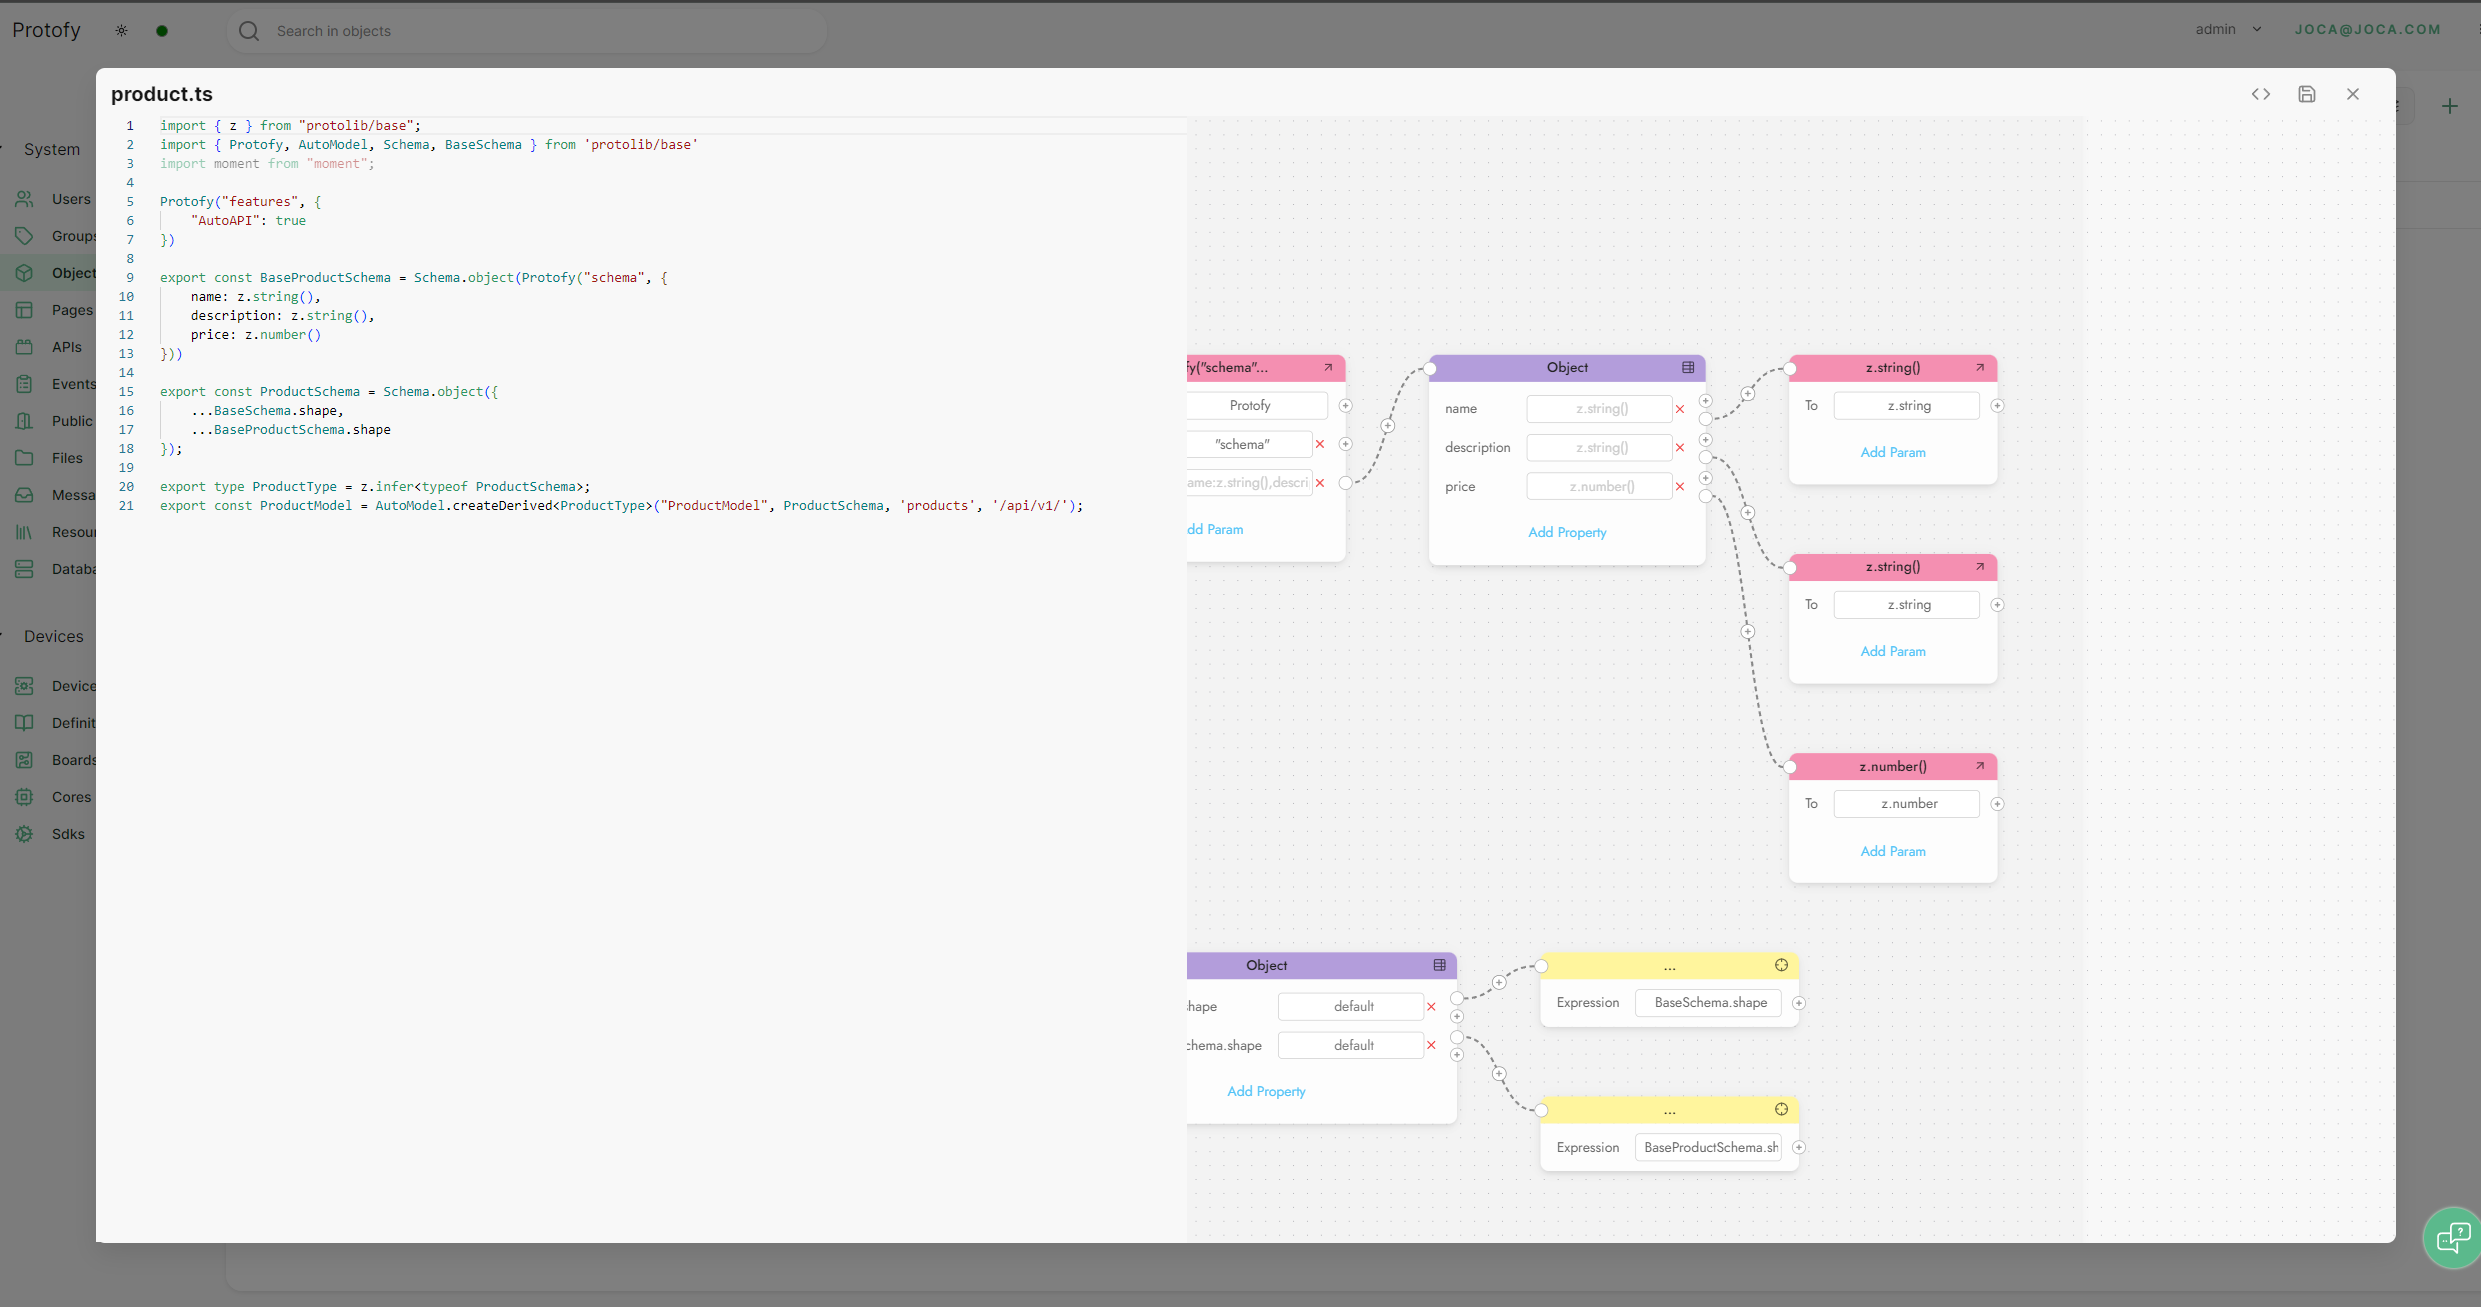Delete the description property red X
Screen dimensions: 2481x1307
point(1680,448)
